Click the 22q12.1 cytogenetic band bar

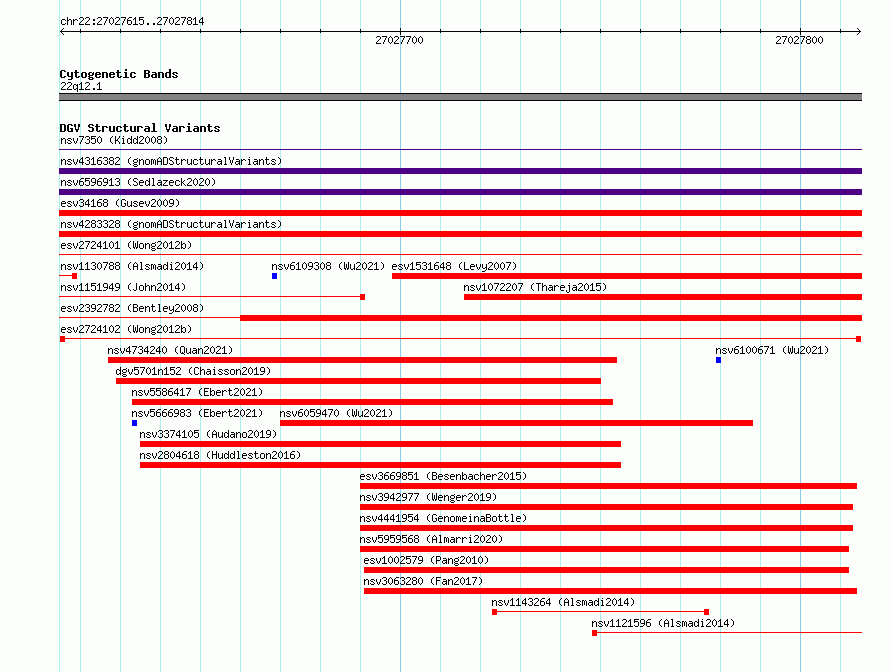(460, 97)
